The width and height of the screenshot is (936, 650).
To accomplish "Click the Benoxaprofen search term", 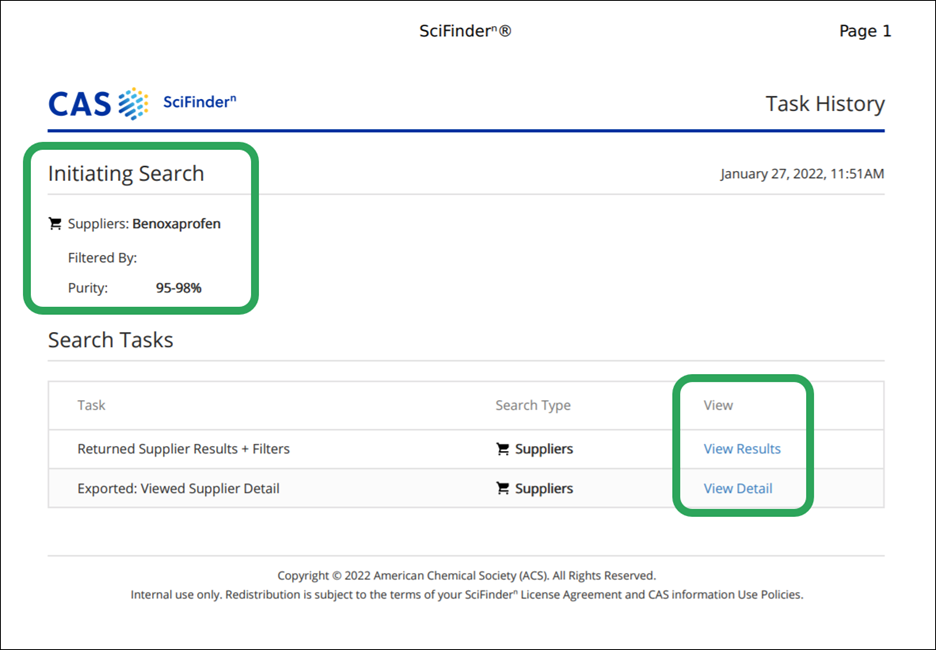I will tap(177, 224).
